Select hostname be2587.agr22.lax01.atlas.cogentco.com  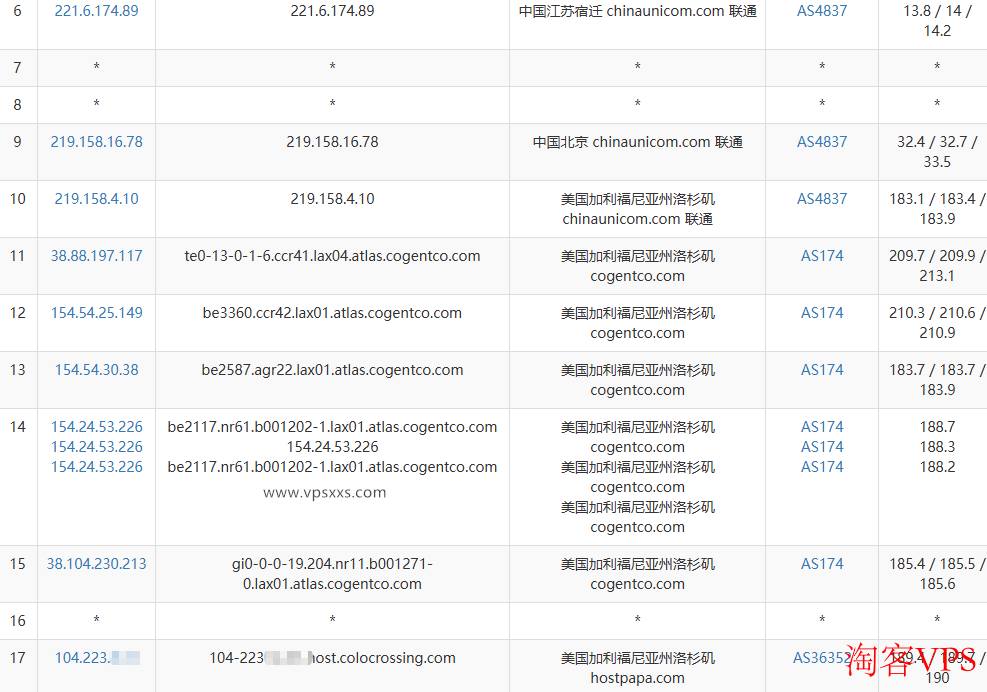pyautogui.click(x=332, y=370)
